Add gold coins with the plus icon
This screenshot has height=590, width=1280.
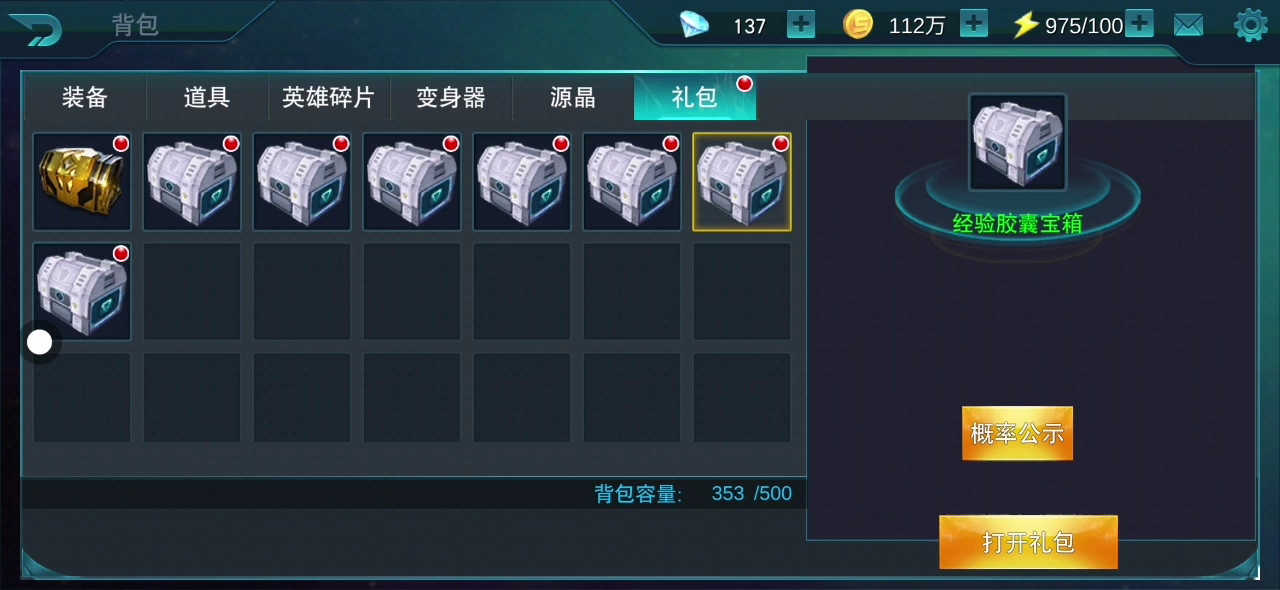(974, 24)
